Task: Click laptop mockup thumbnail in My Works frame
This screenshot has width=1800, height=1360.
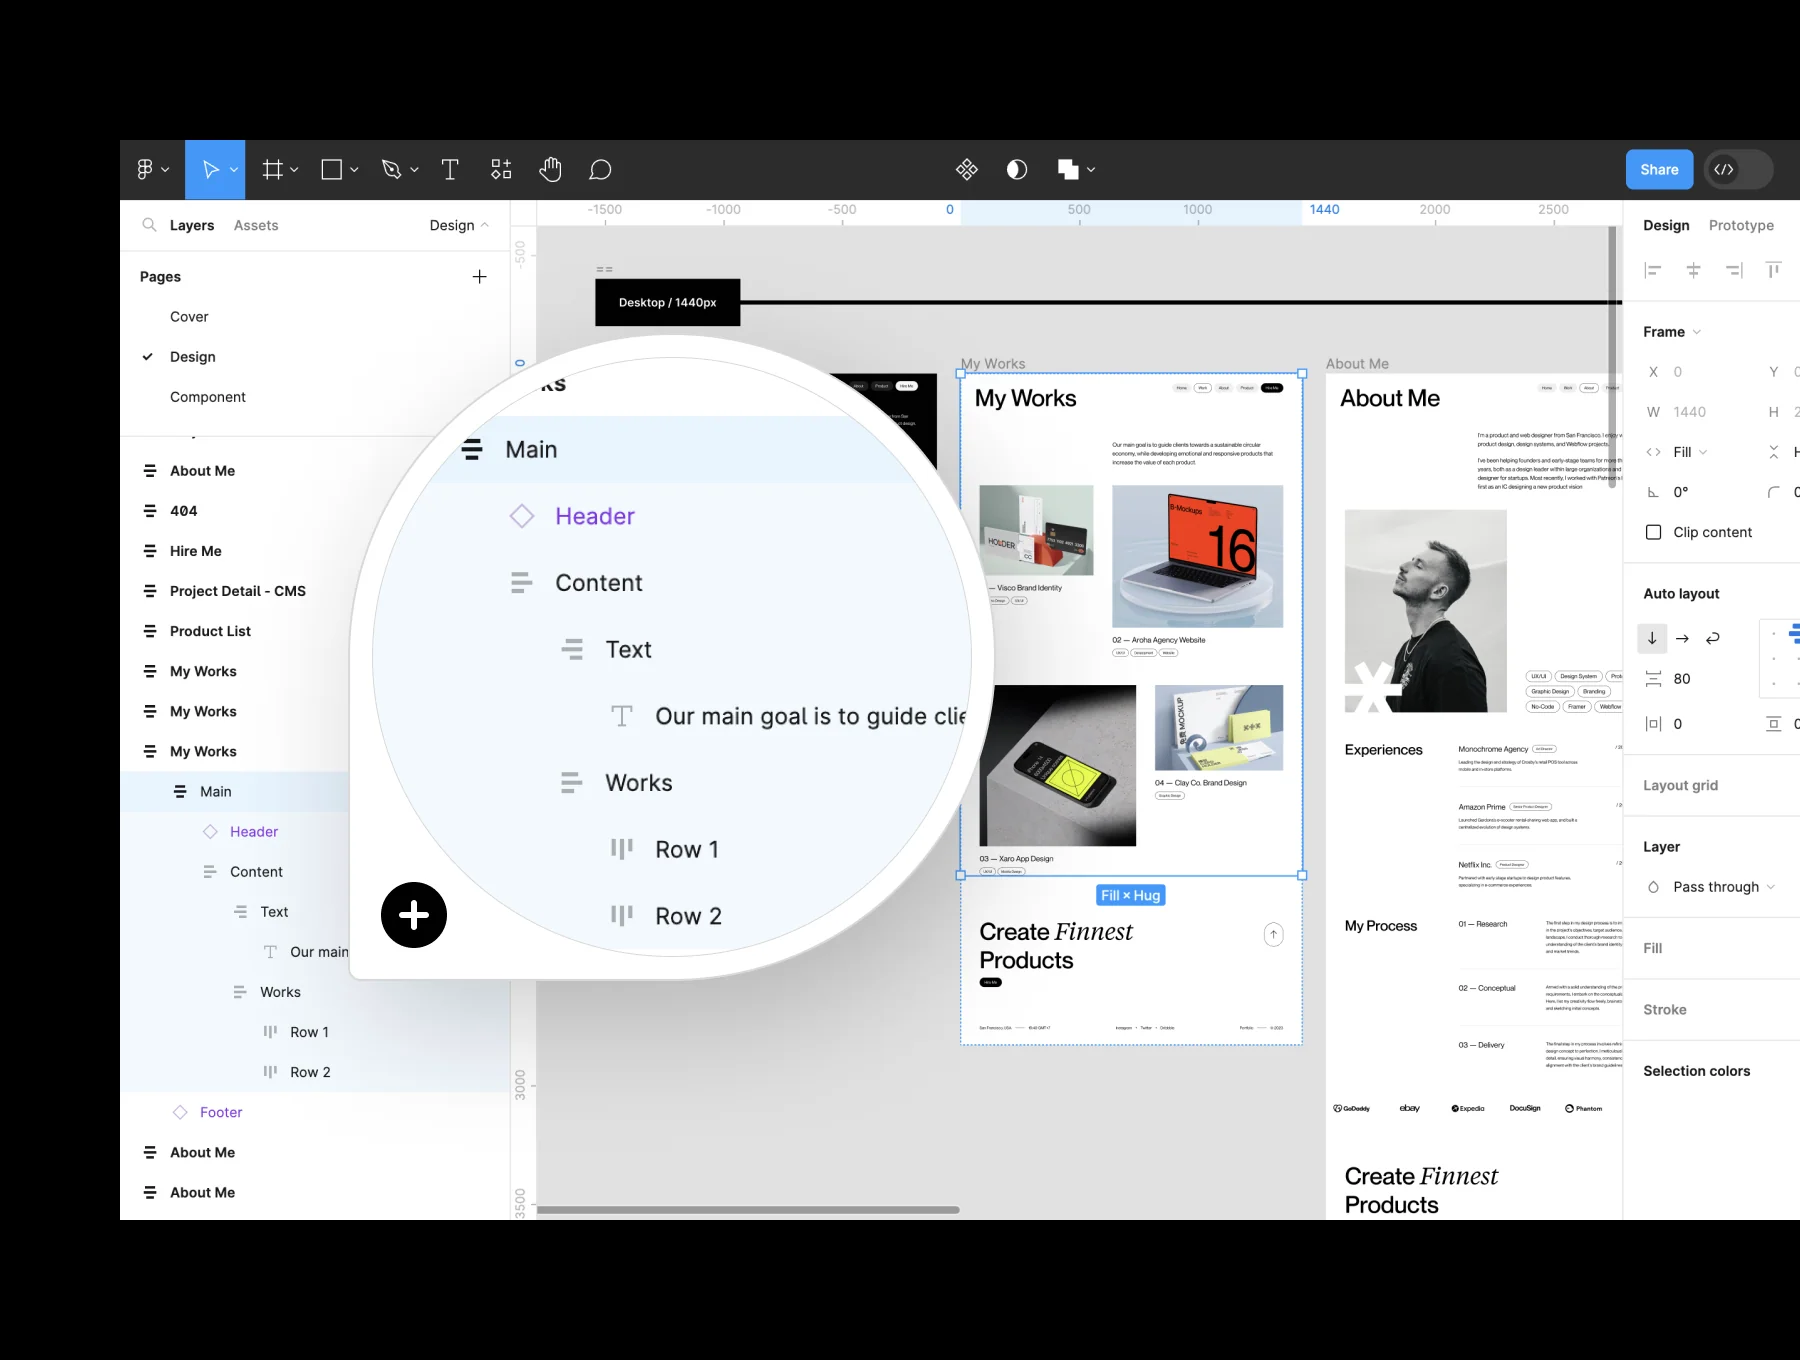Action: (x=1197, y=556)
